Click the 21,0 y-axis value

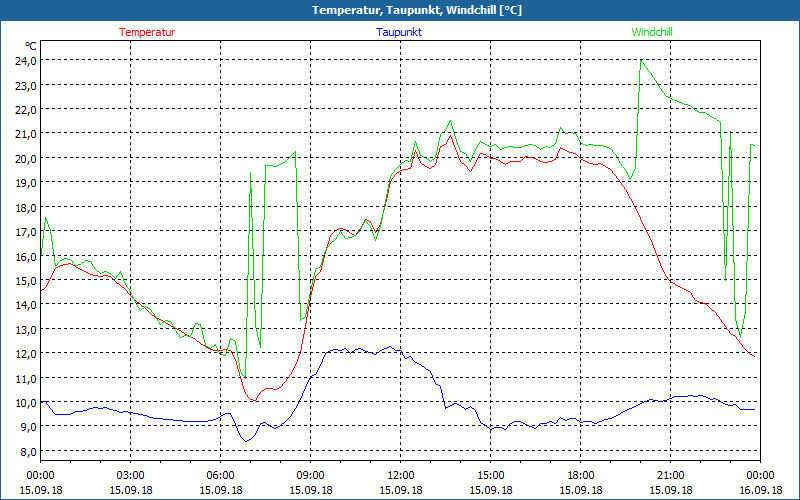(x=26, y=134)
